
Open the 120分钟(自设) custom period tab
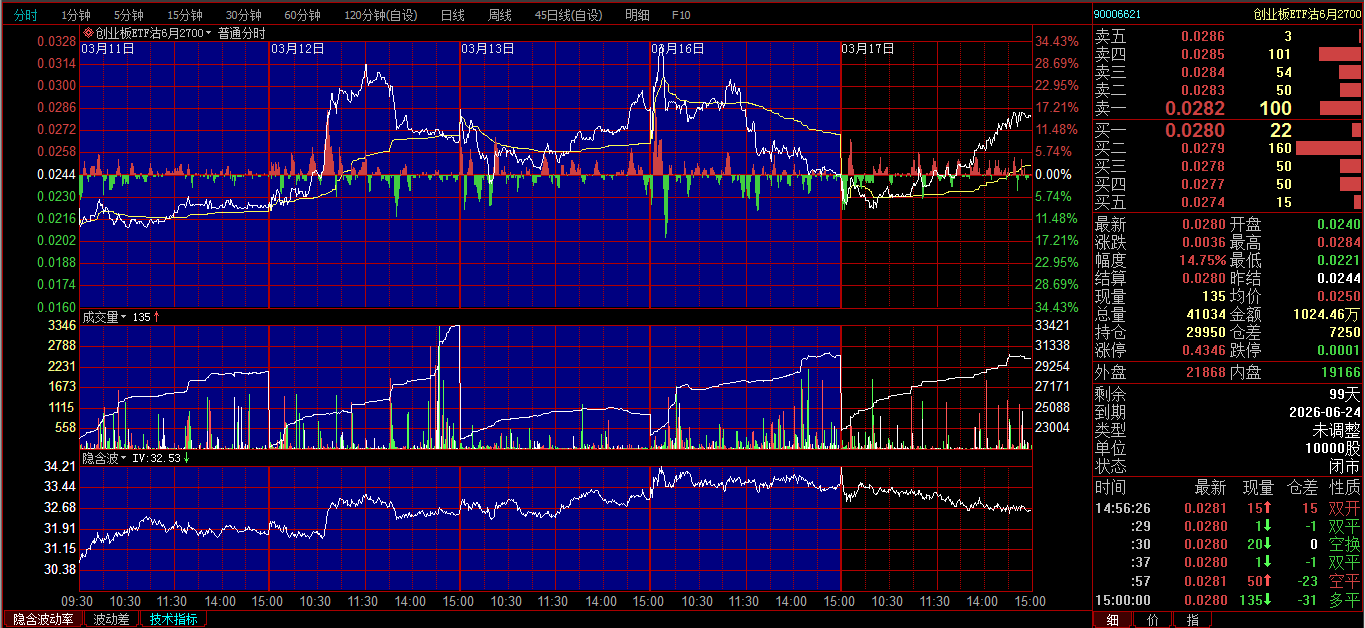pos(381,15)
